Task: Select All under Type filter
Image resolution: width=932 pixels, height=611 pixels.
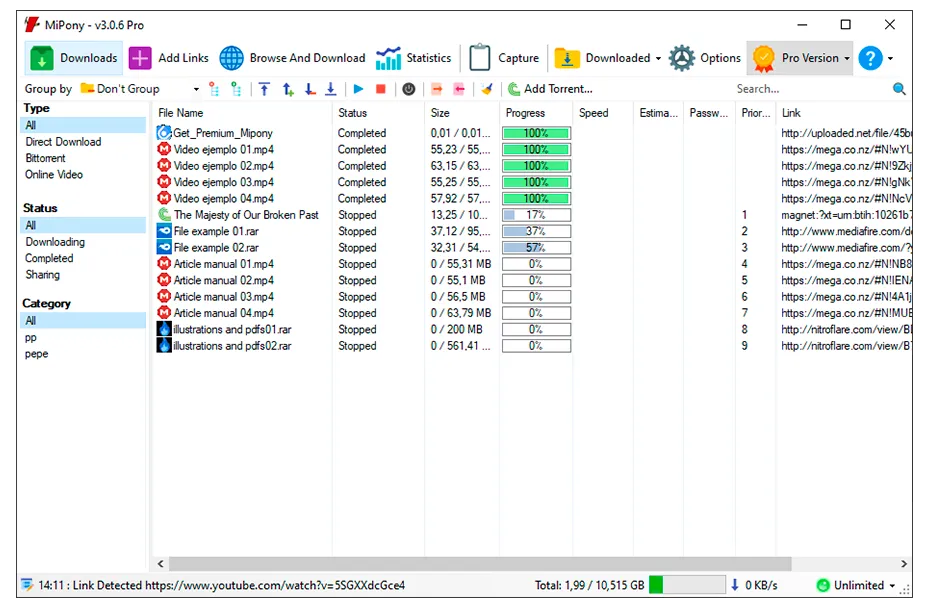Action: pos(83,125)
